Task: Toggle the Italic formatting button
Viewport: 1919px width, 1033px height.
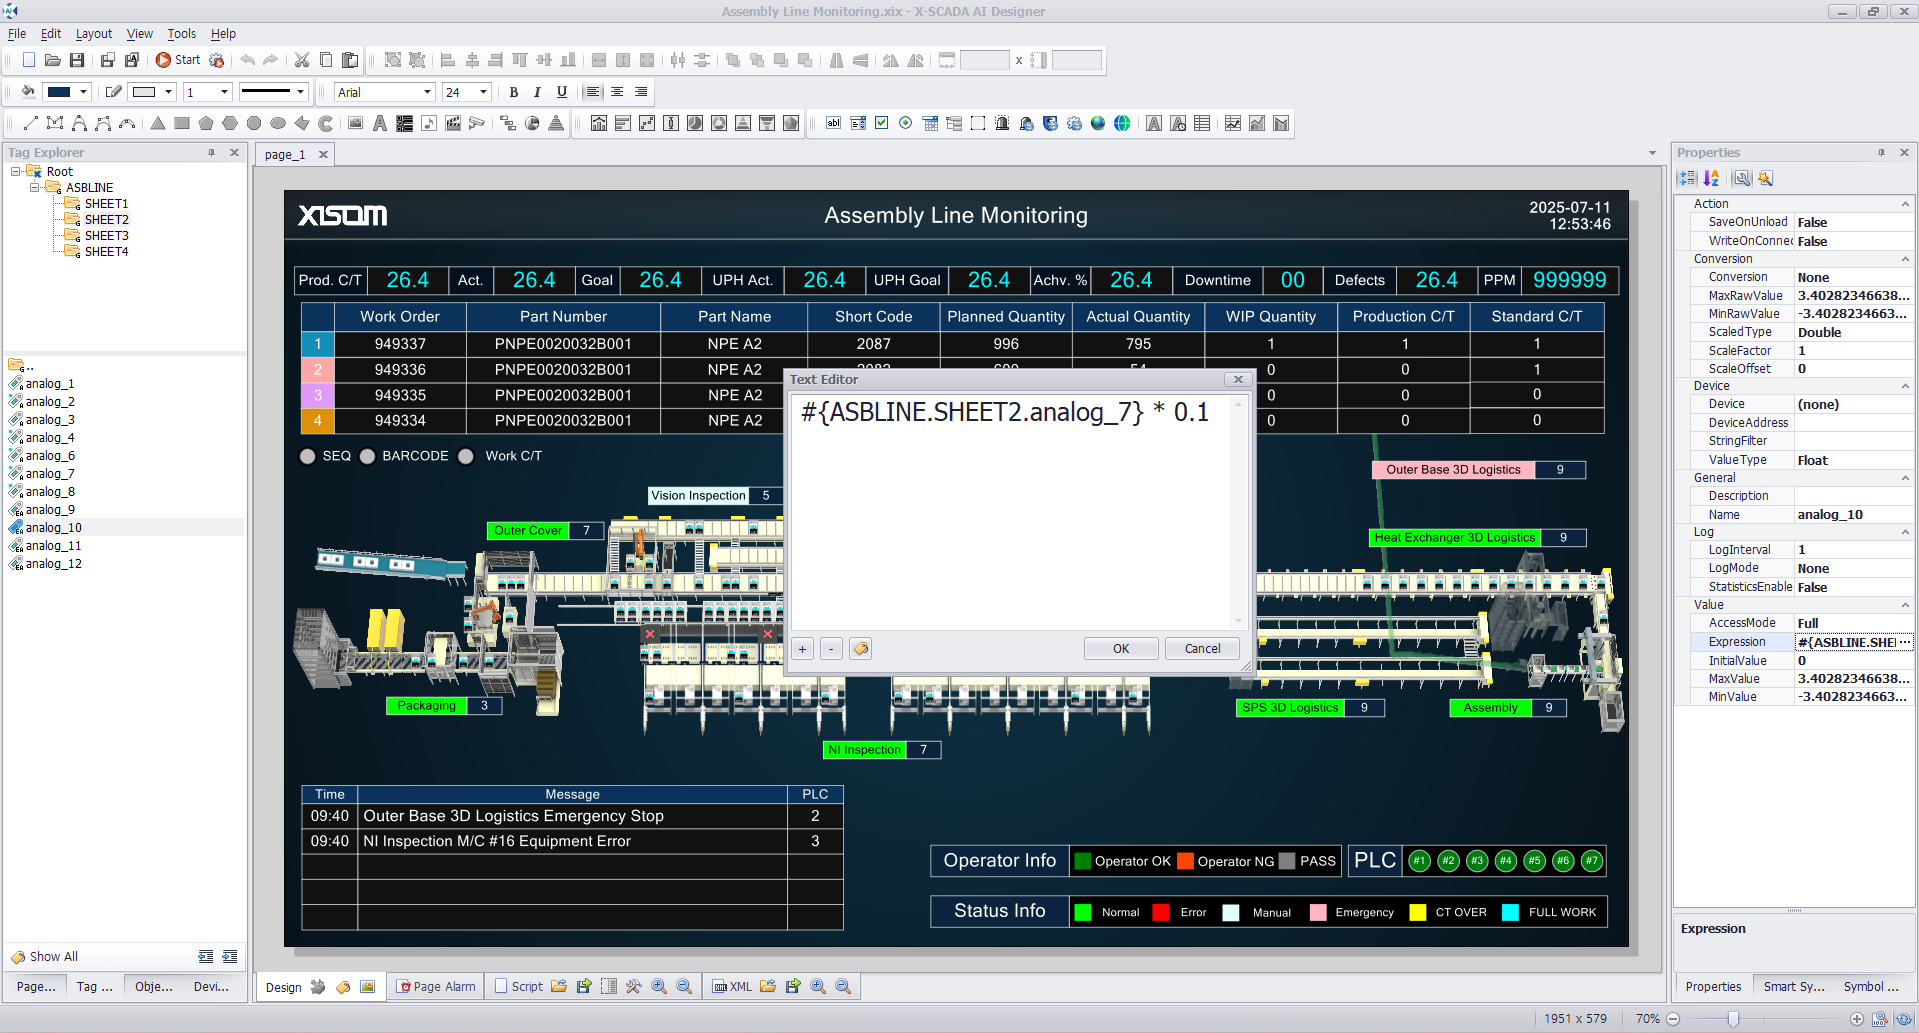Action: [x=538, y=92]
